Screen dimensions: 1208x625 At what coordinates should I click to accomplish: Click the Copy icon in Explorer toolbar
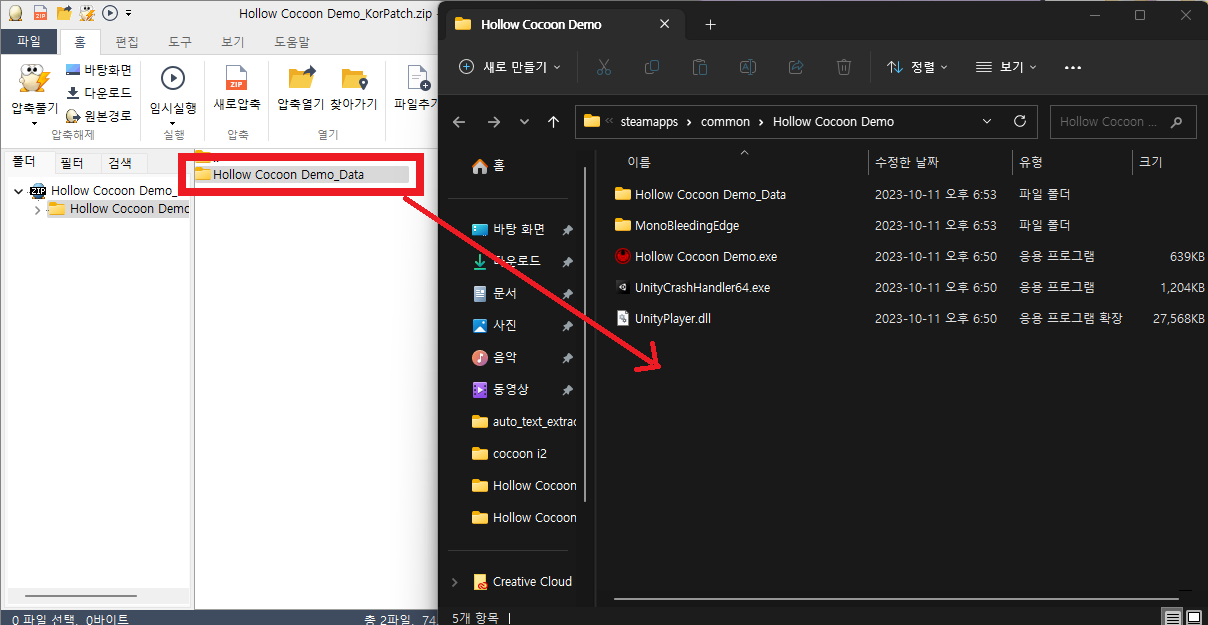[652, 67]
